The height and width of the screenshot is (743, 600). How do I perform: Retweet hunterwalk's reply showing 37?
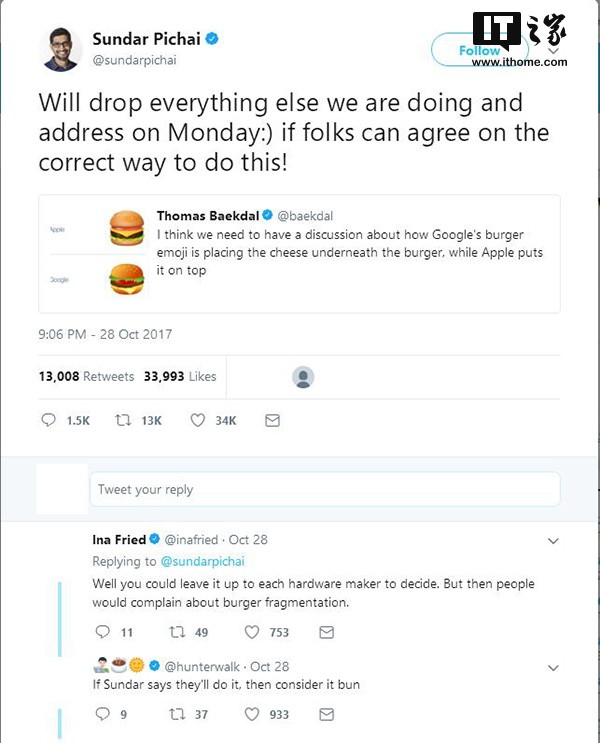178,714
